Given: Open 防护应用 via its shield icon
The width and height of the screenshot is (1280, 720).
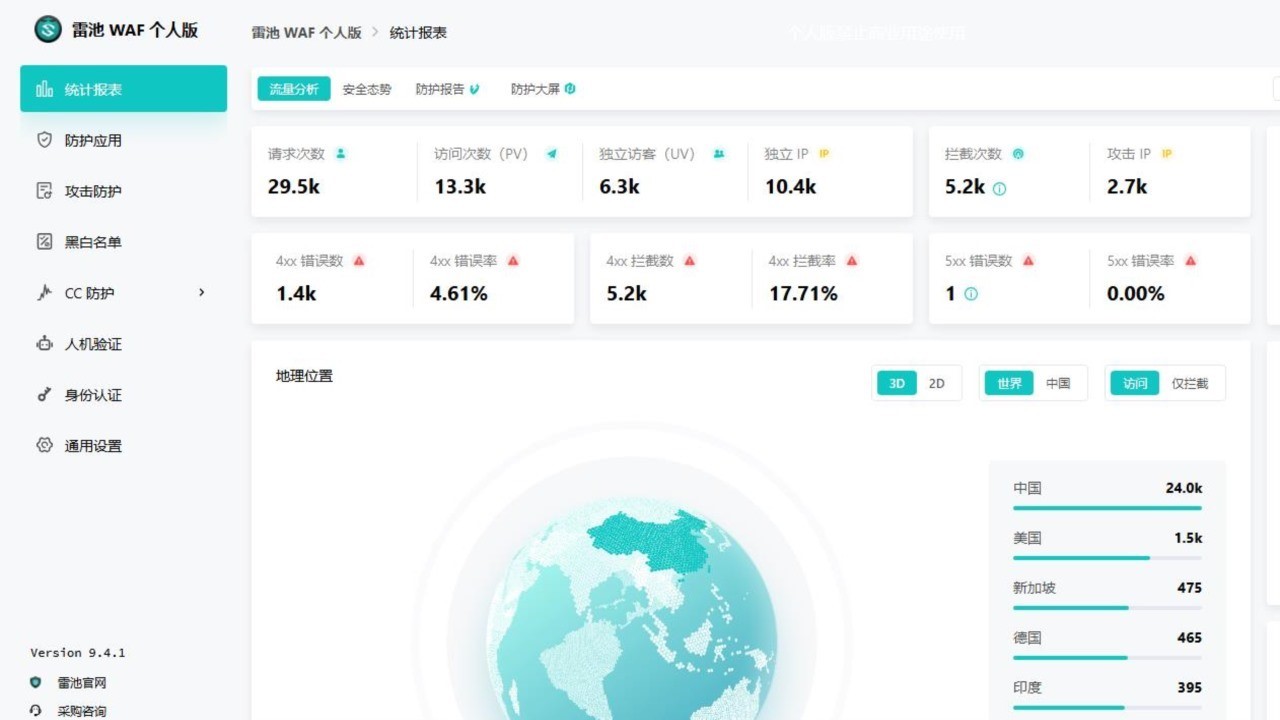Looking at the screenshot, I should pos(44,140).
